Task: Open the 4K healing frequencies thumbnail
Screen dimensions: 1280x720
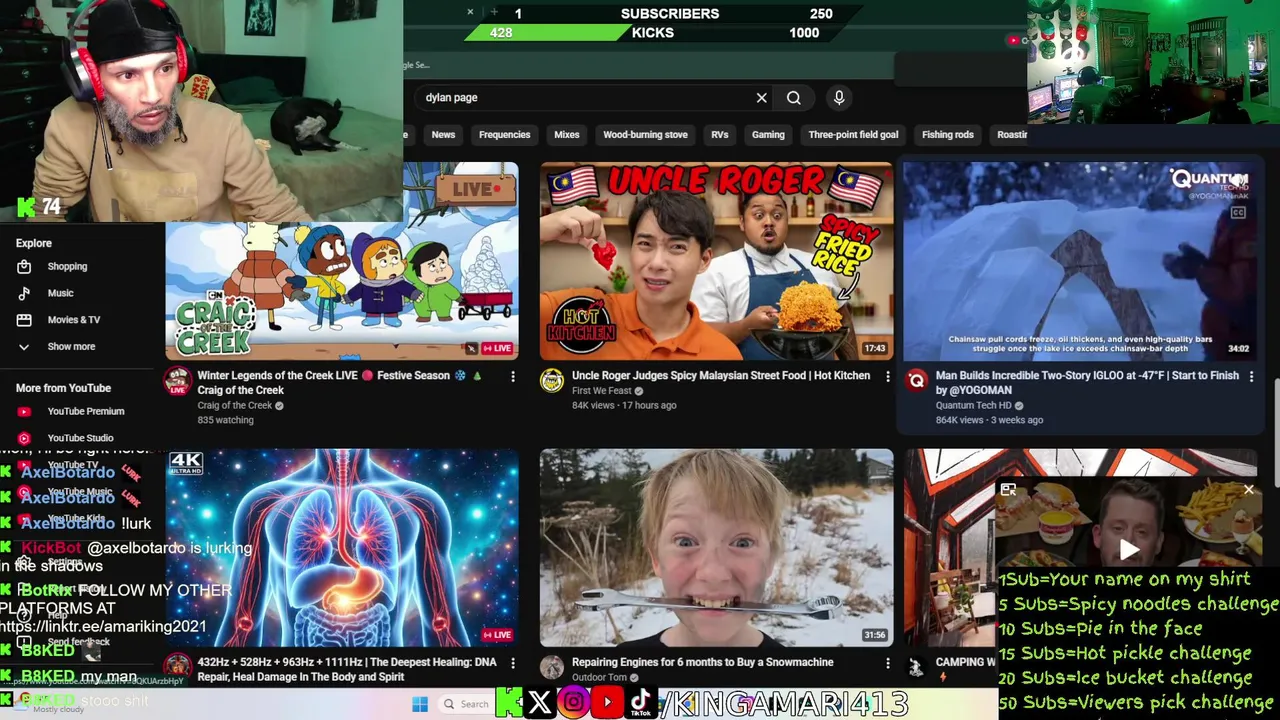Action: (342, 547)
